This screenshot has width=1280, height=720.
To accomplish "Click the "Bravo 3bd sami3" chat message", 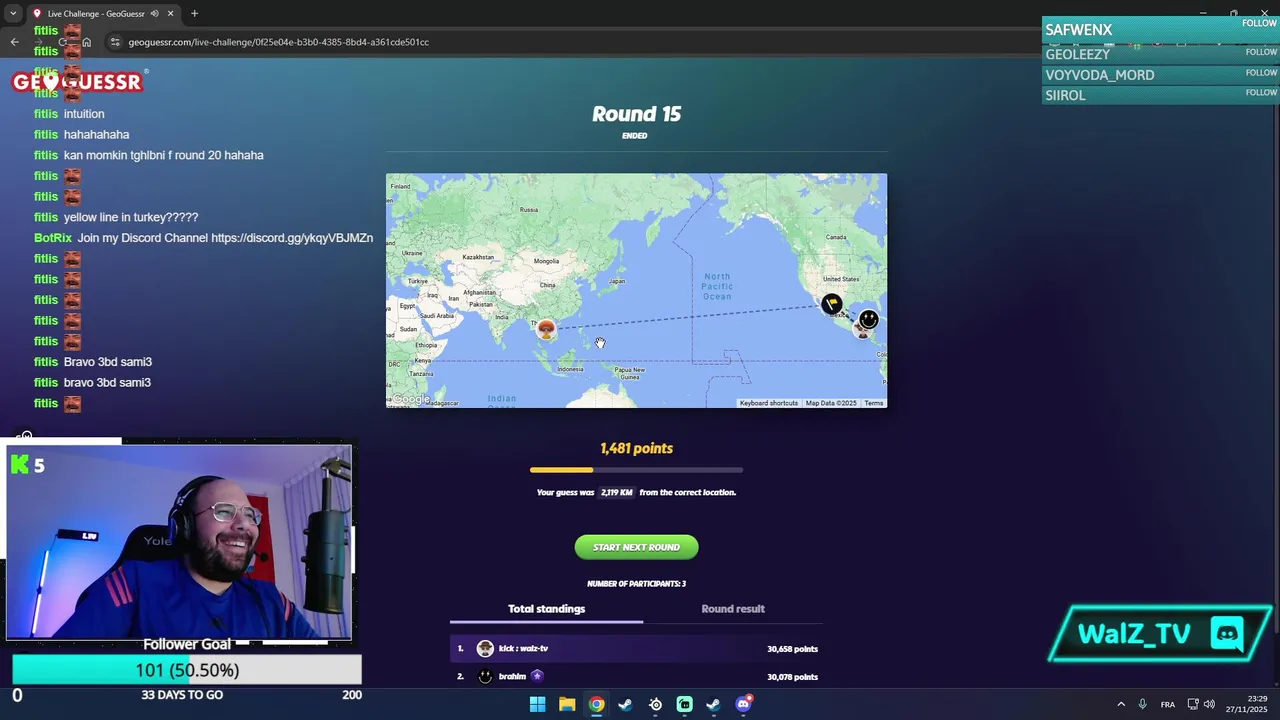I will 107,362.
